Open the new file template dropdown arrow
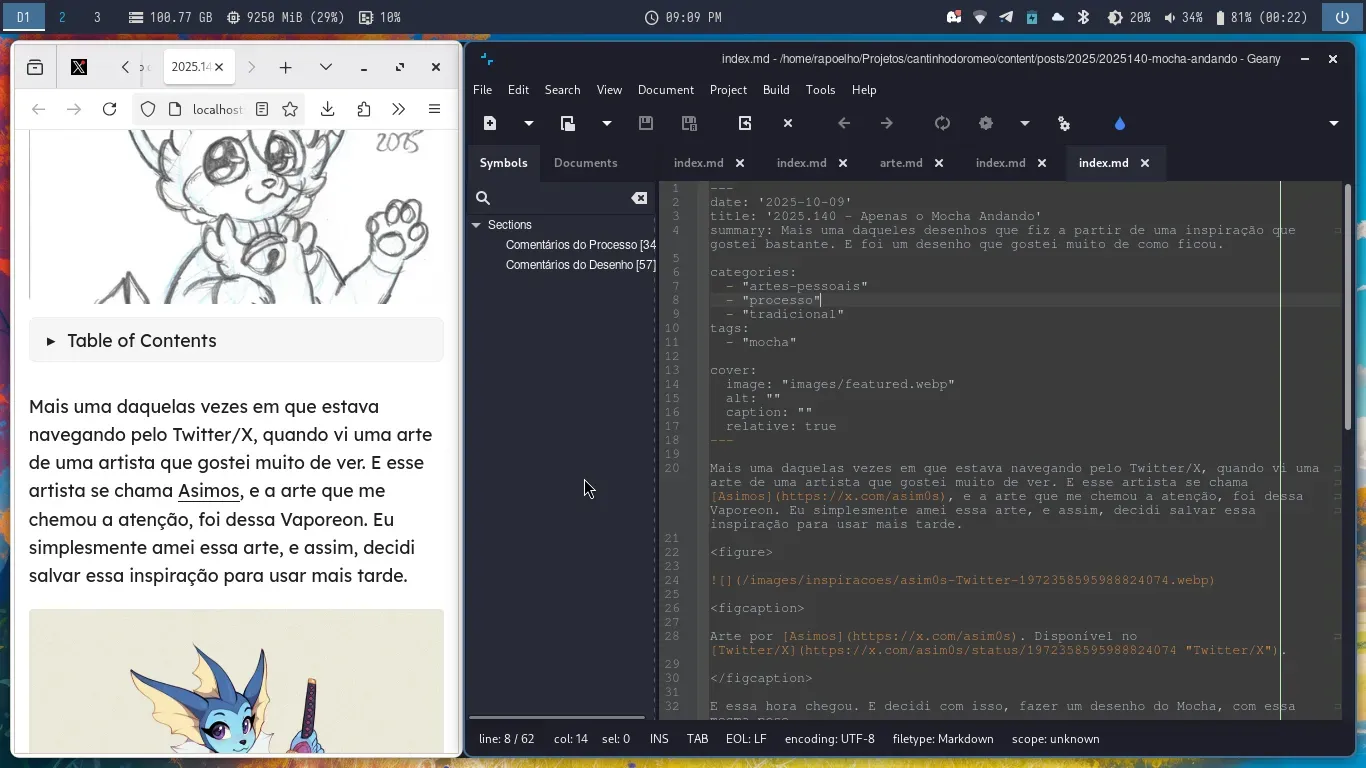1366x768 pixels. pos(528,123)
